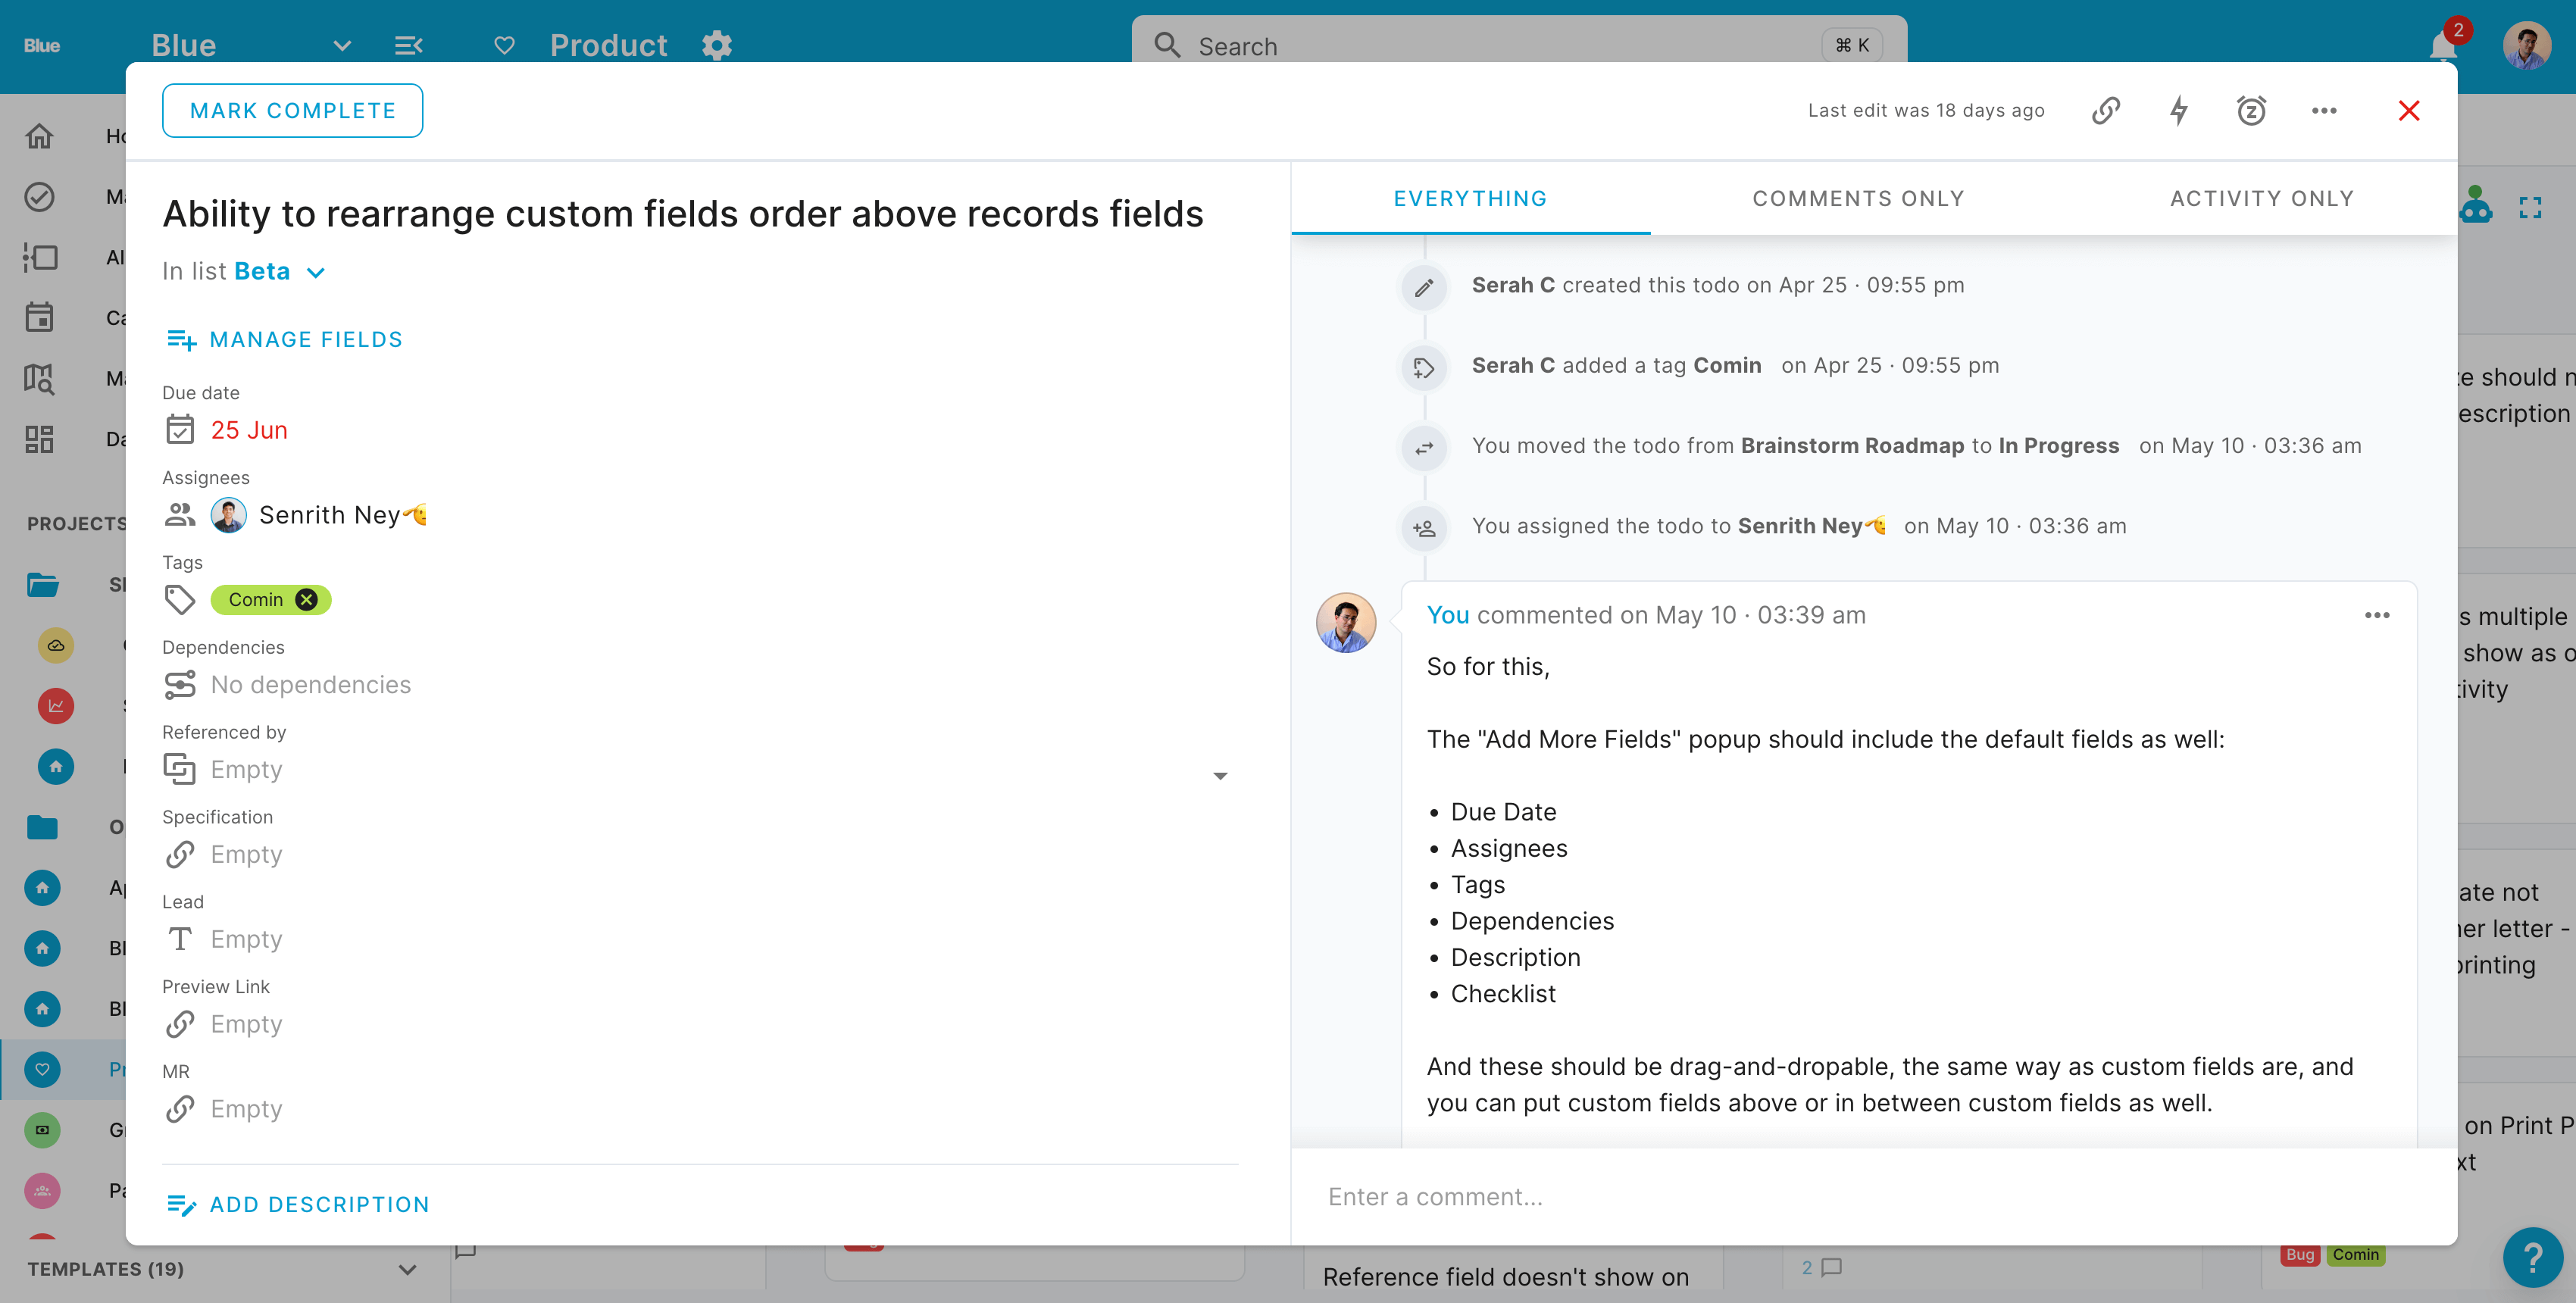The width and height of the screenshot is (2576, 1303).
Task: Edit the due date 25 Jun
Action: 249,430
